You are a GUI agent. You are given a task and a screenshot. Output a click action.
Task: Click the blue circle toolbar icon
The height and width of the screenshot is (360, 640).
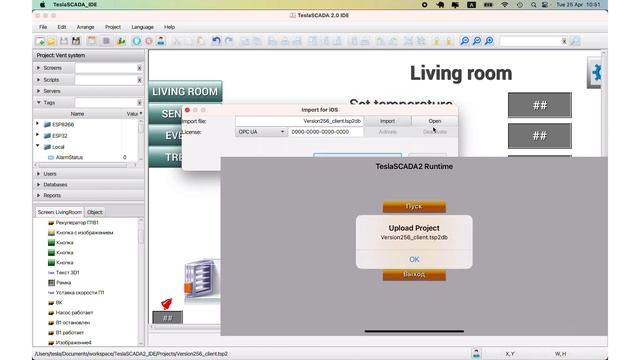tap(137, 41)
